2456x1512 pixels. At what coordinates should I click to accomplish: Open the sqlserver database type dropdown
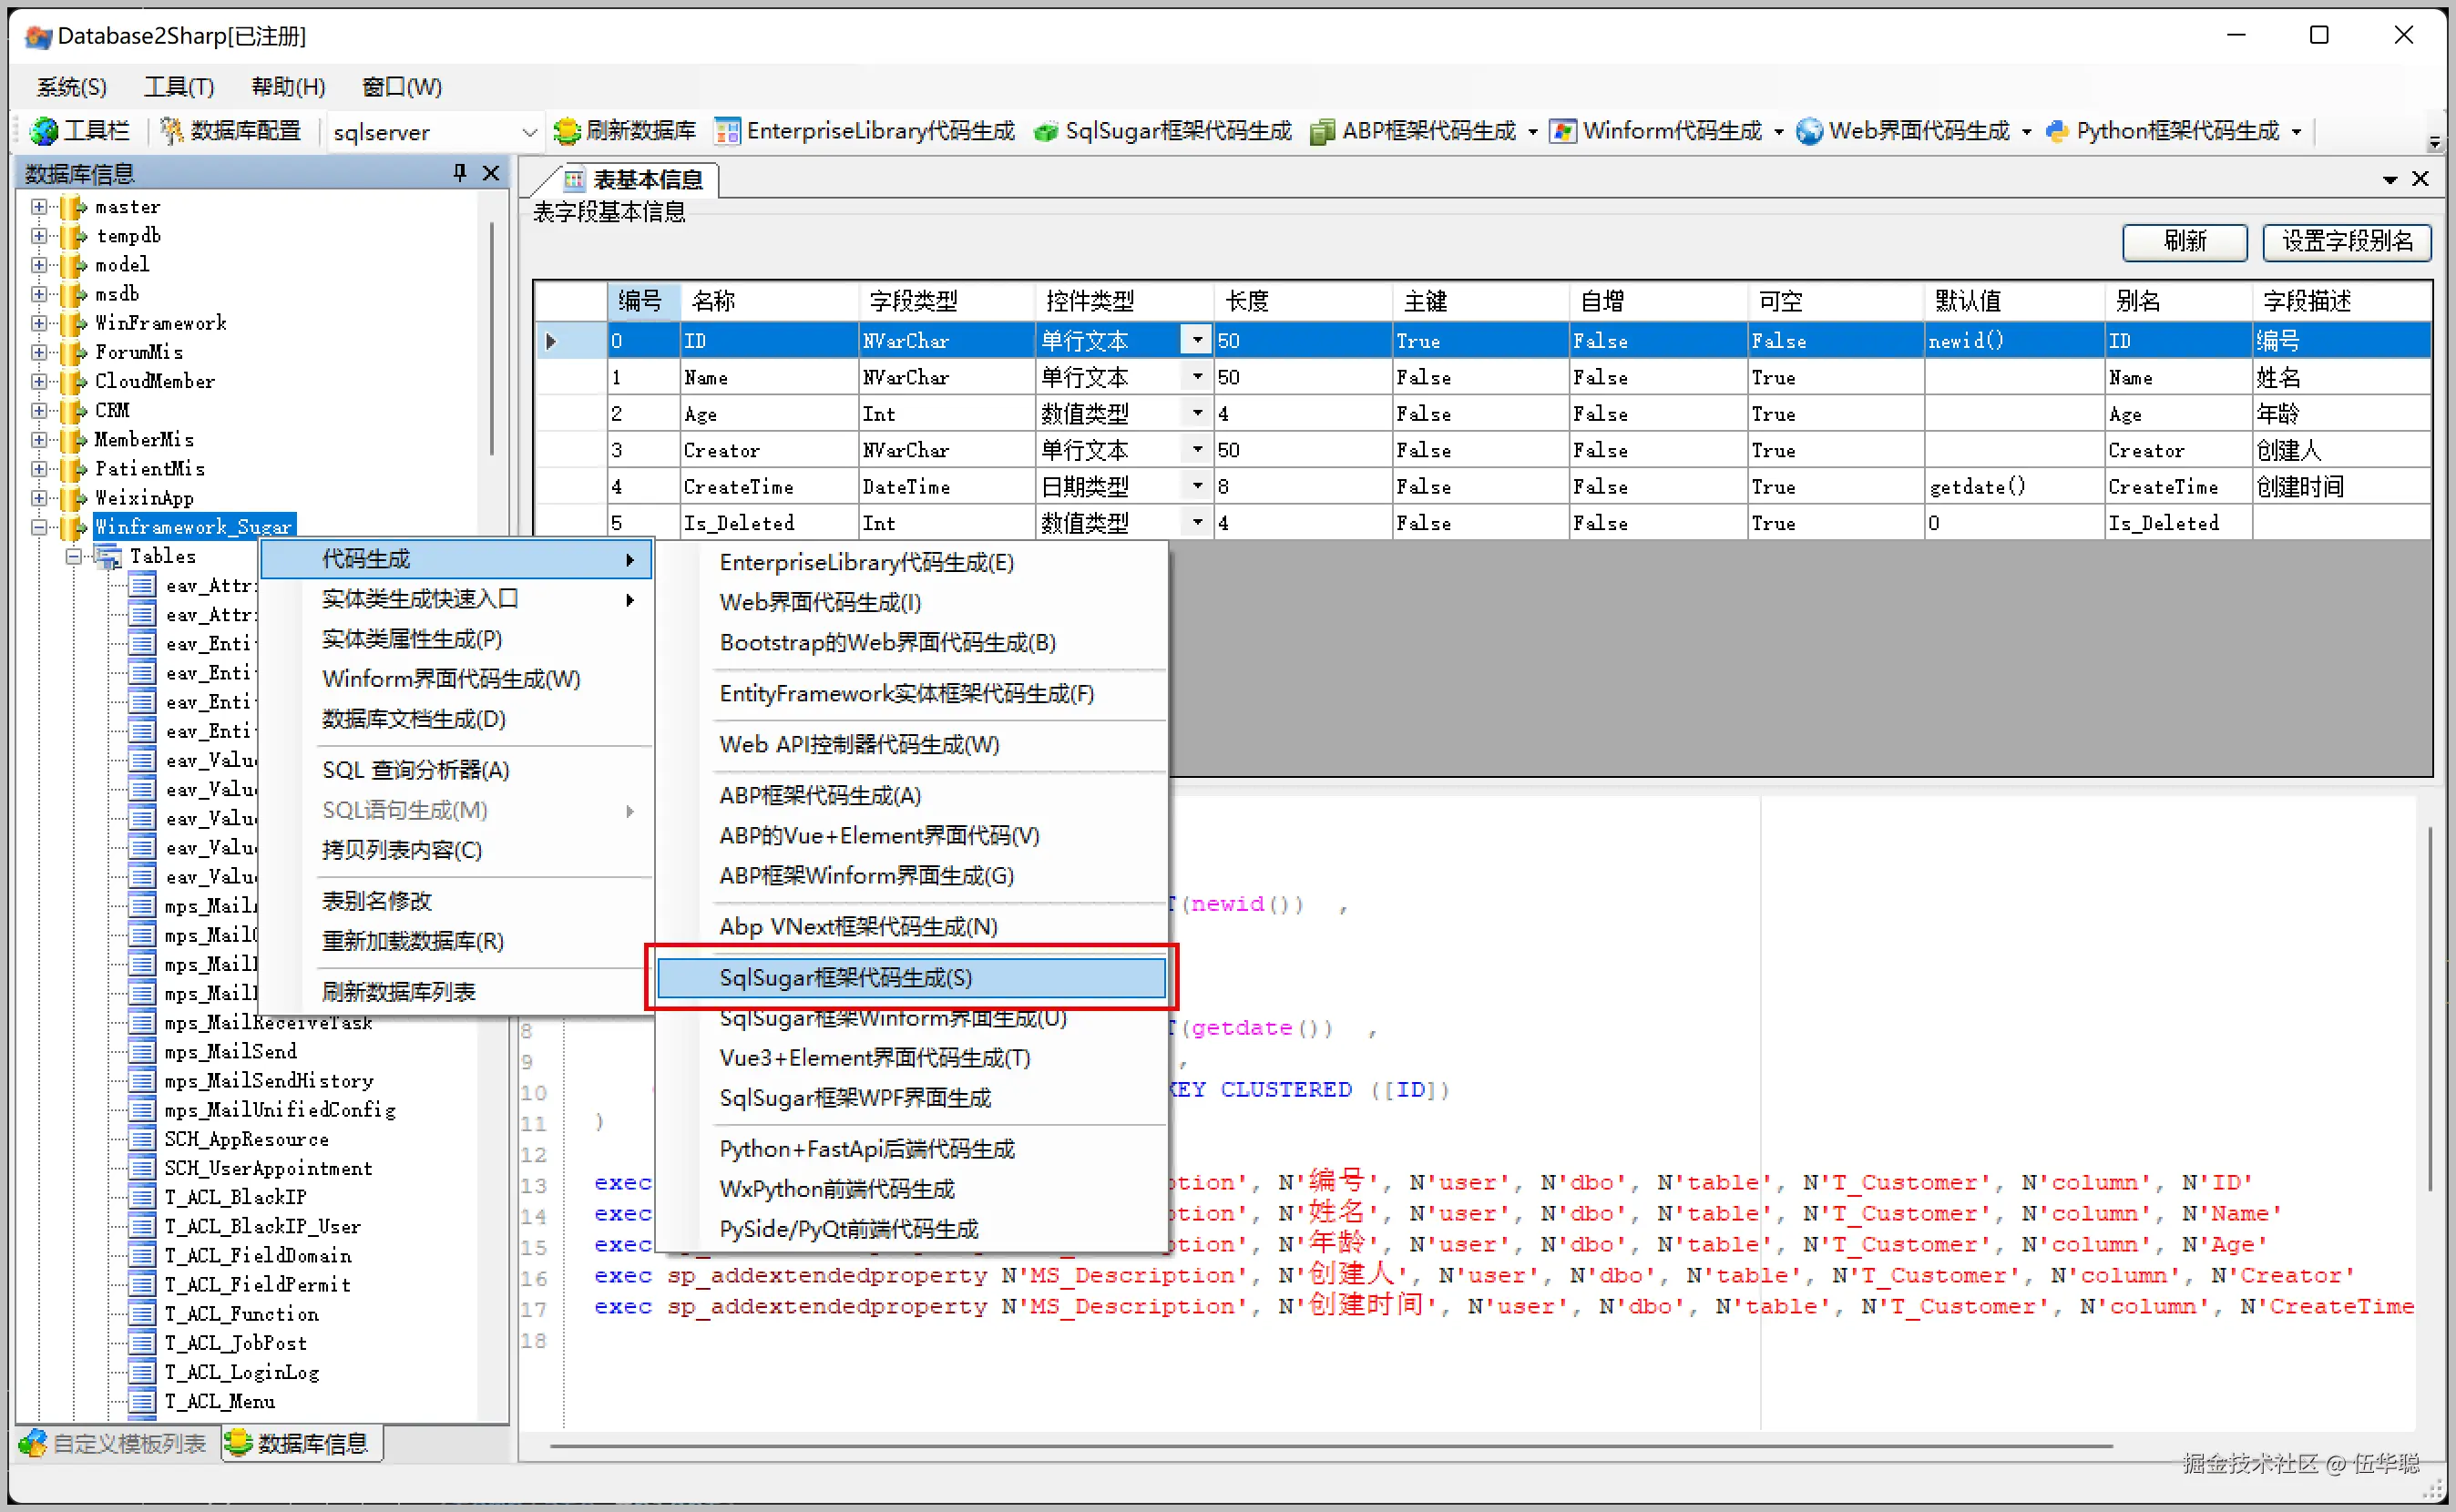coord(529,132)
